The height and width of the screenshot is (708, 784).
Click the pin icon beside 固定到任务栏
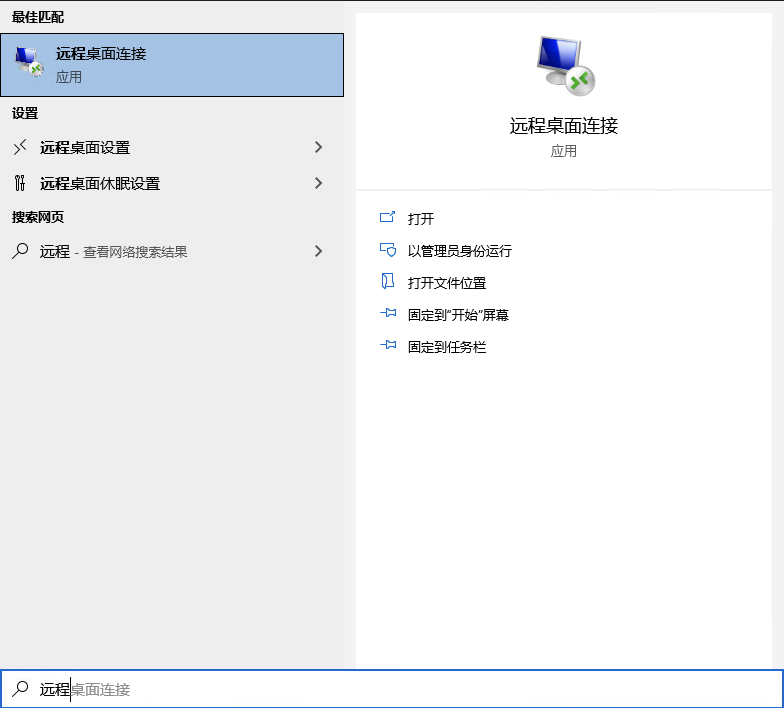coord(388,345)
